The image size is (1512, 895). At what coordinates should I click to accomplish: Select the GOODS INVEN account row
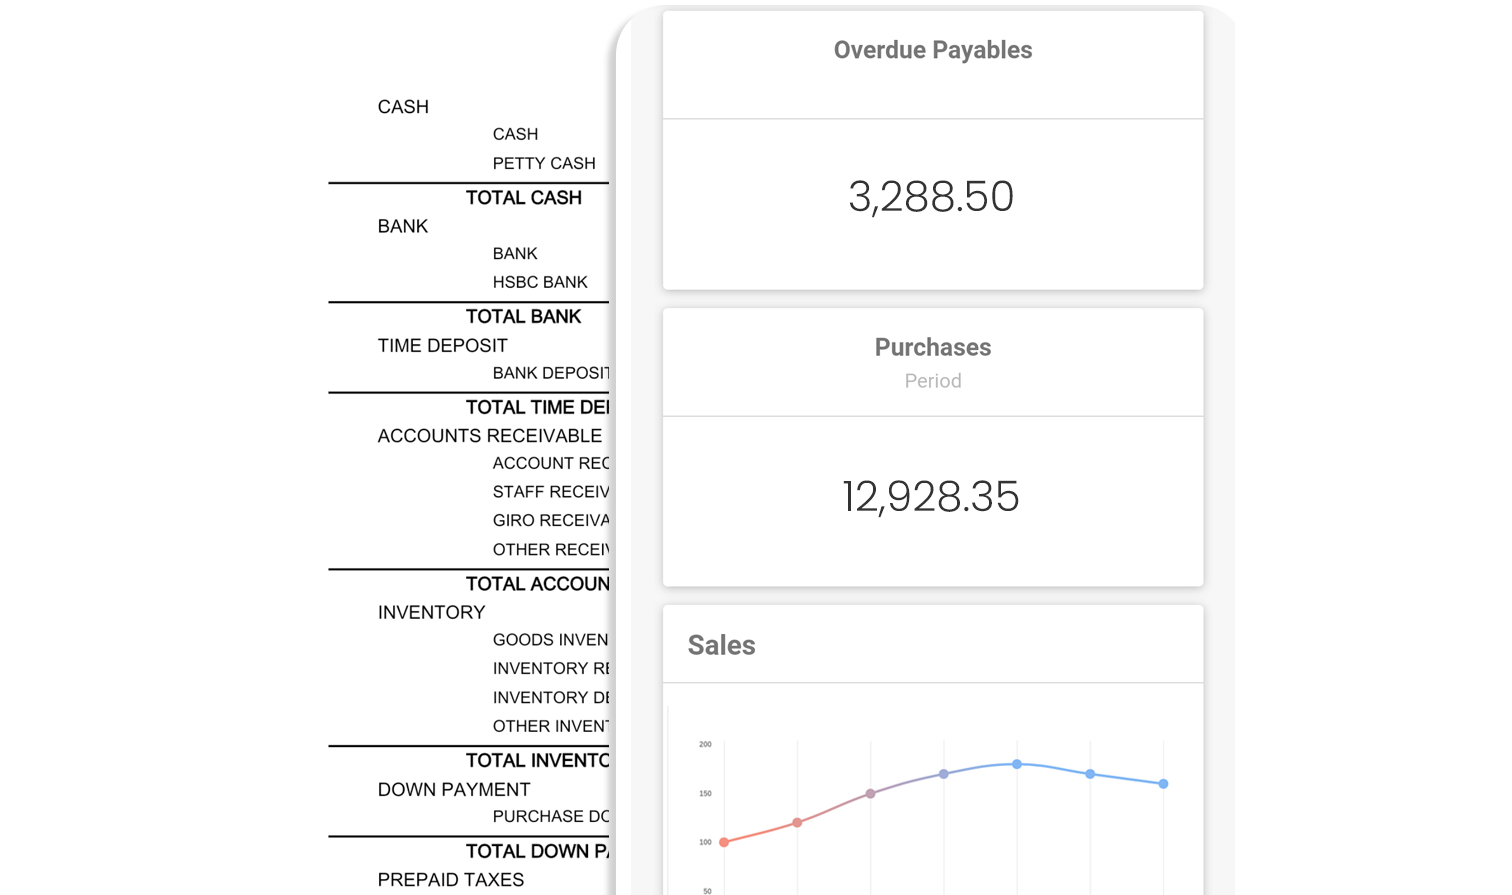click(551, 640)
